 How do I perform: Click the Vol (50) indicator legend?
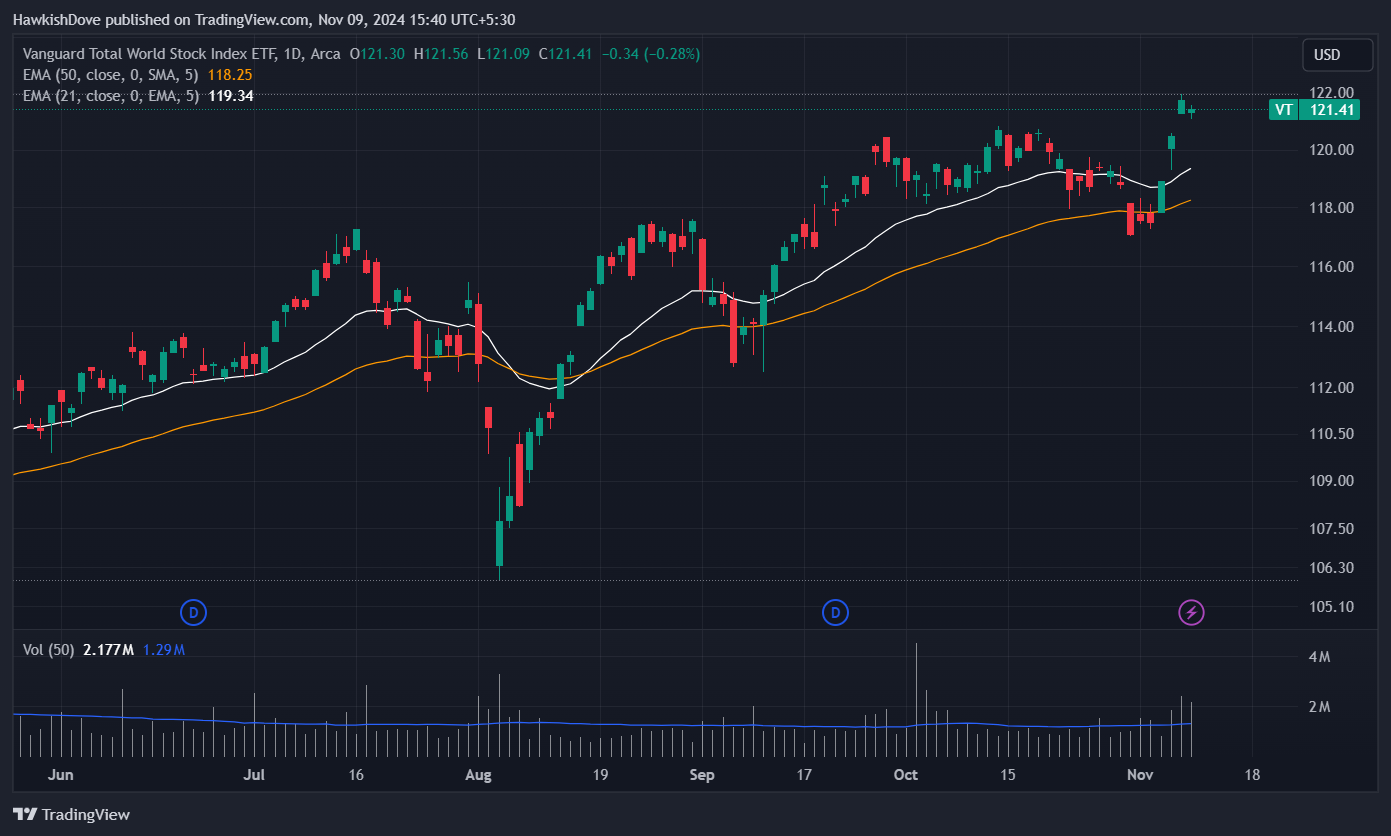click(x=49, y=650)
